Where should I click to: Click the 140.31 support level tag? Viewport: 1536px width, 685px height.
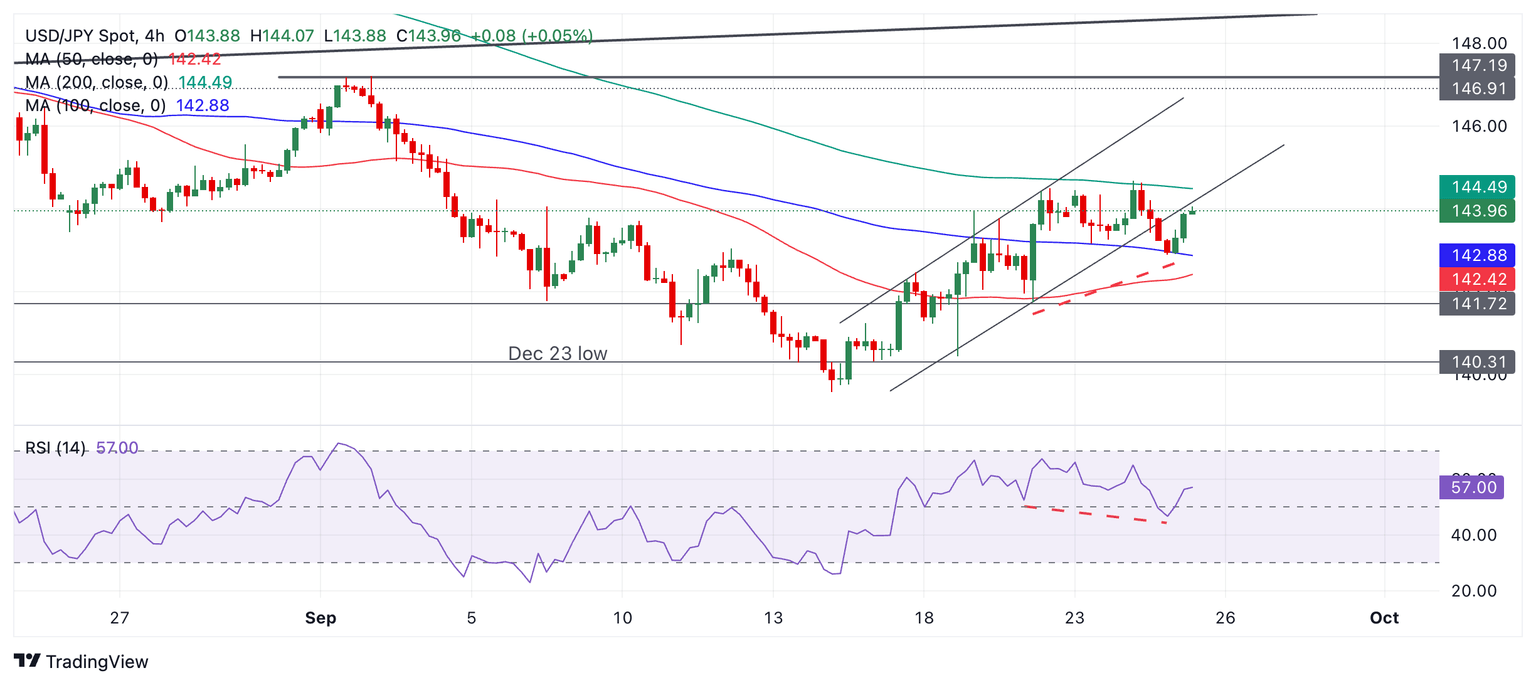(1476, 362)
